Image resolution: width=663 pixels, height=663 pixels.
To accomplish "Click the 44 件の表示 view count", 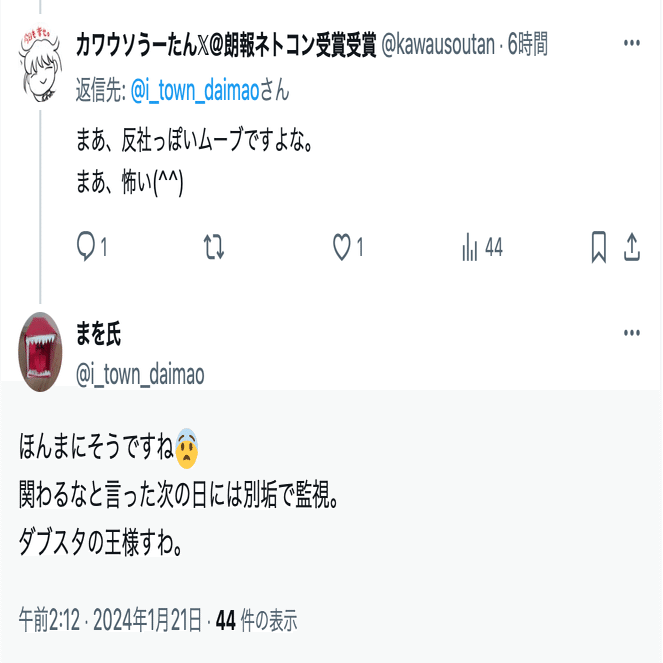I will [x=257, y=620].
